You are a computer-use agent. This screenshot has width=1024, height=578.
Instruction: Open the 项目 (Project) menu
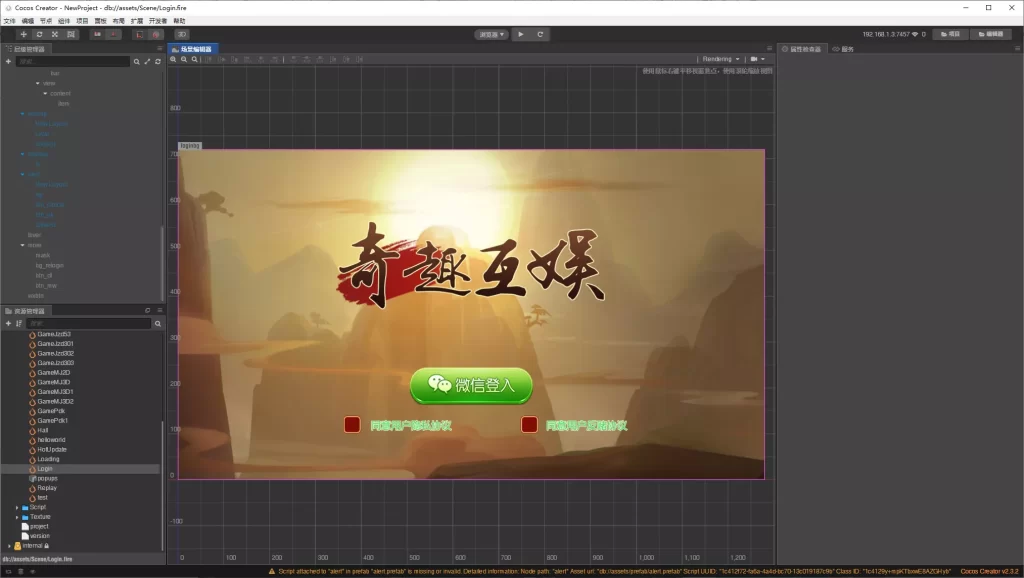[82, 21]
